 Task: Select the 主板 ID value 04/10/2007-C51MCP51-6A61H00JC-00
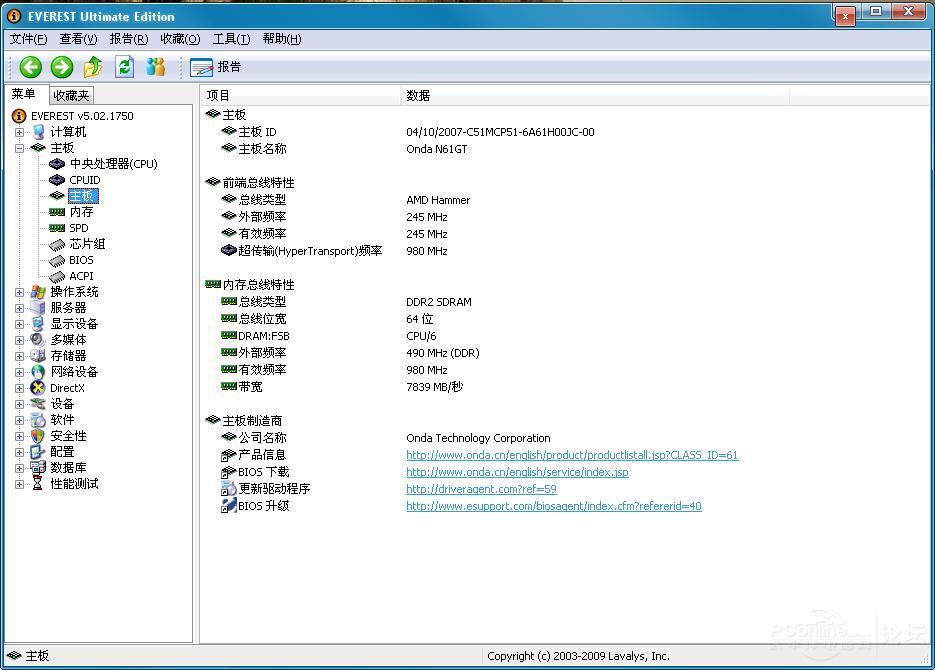500,132
